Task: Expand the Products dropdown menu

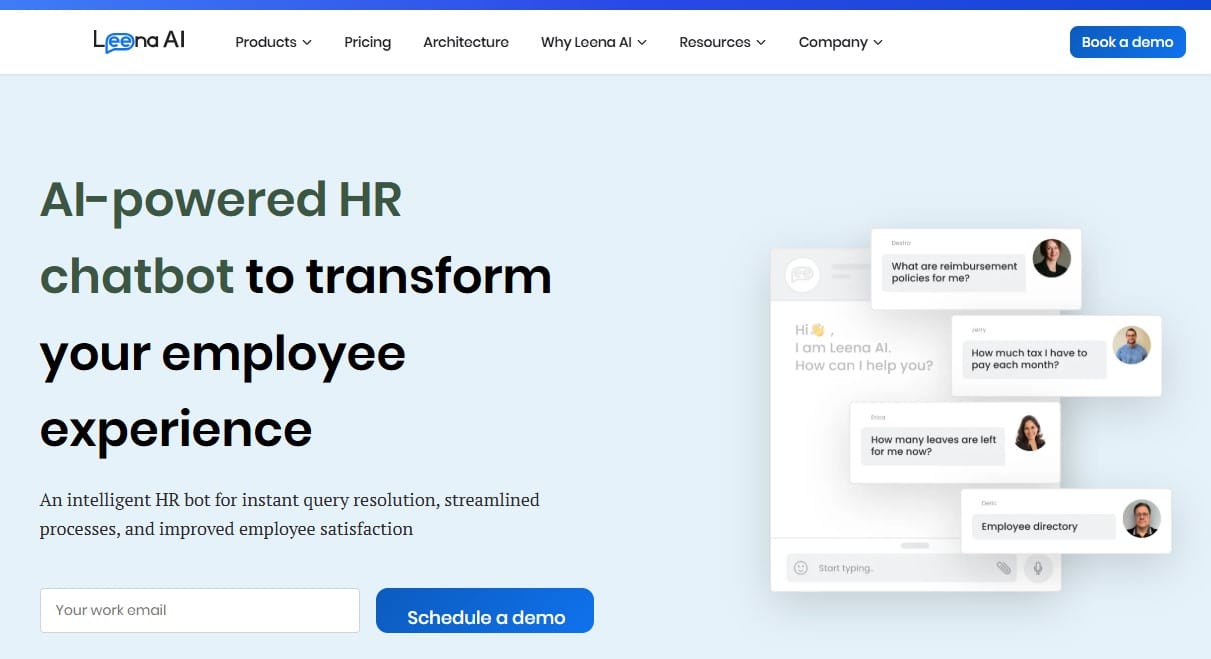Action: 273,42
